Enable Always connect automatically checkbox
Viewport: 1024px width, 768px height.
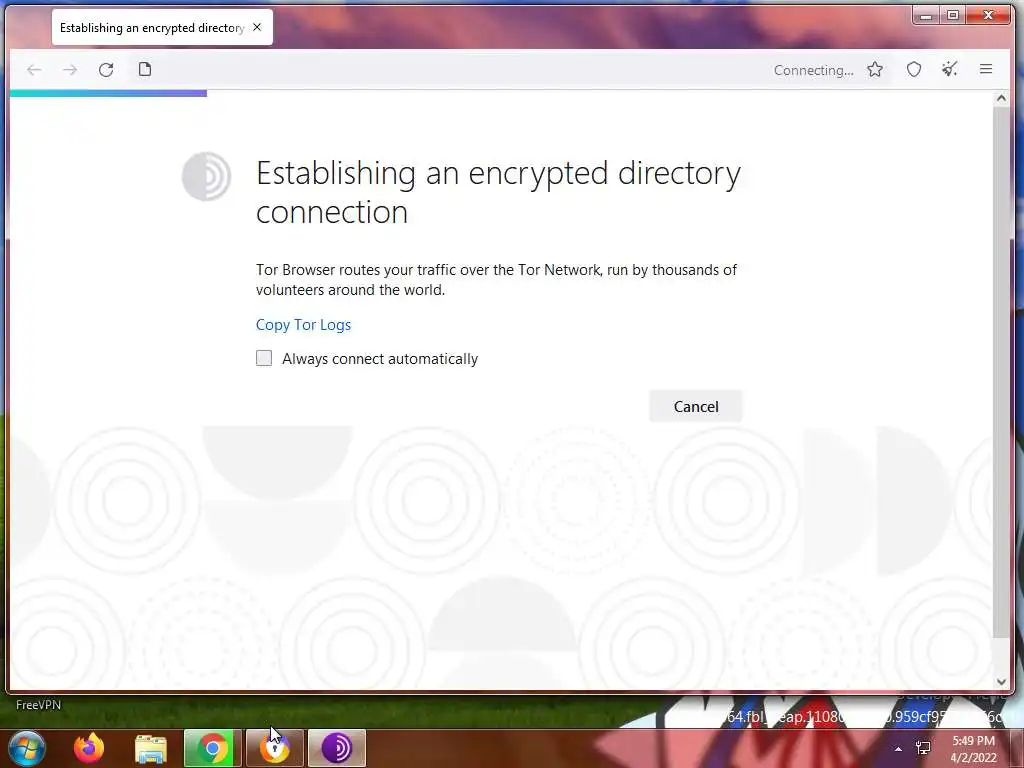pos(264,358)
